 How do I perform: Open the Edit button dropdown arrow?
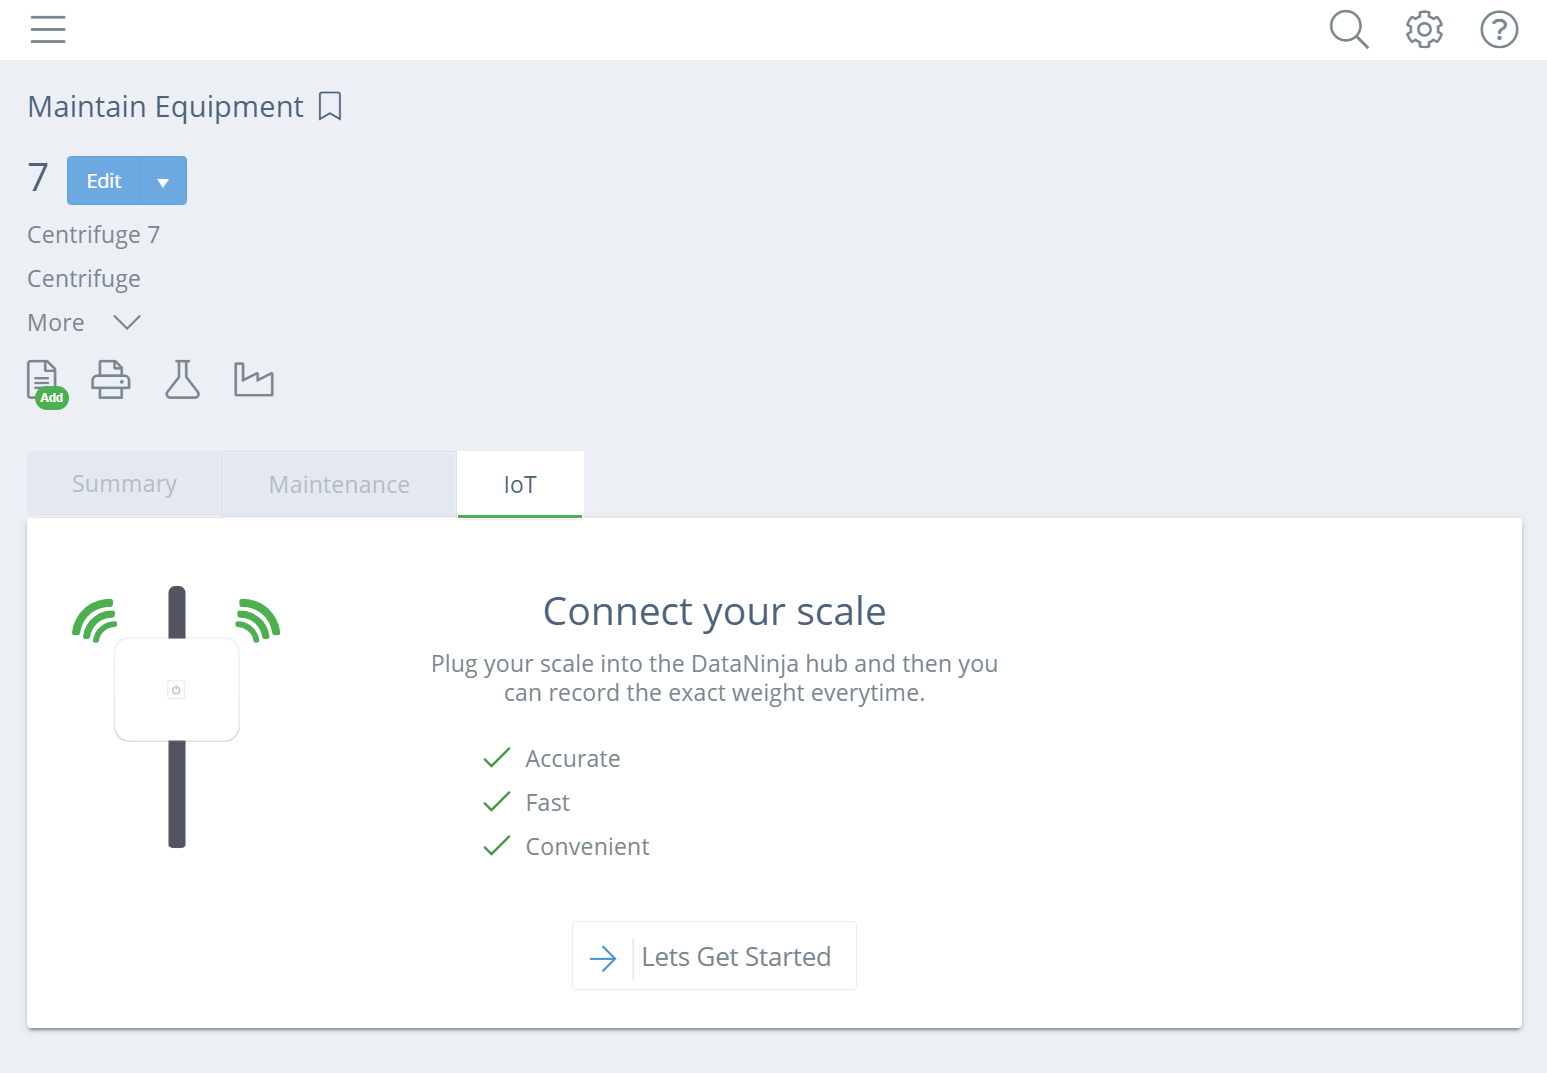click(163, 181)
